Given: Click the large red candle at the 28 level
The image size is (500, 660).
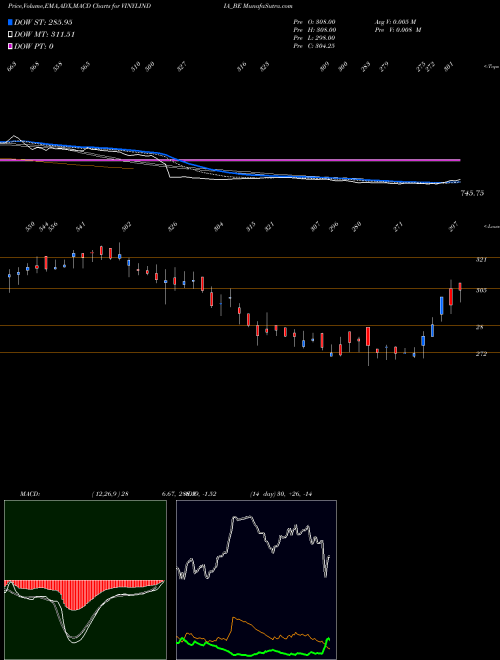Looking at the screenshot, I should [368, 336].
